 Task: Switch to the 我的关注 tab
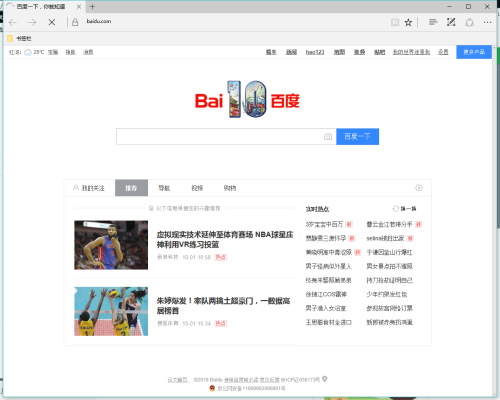[x=89, y=188]
